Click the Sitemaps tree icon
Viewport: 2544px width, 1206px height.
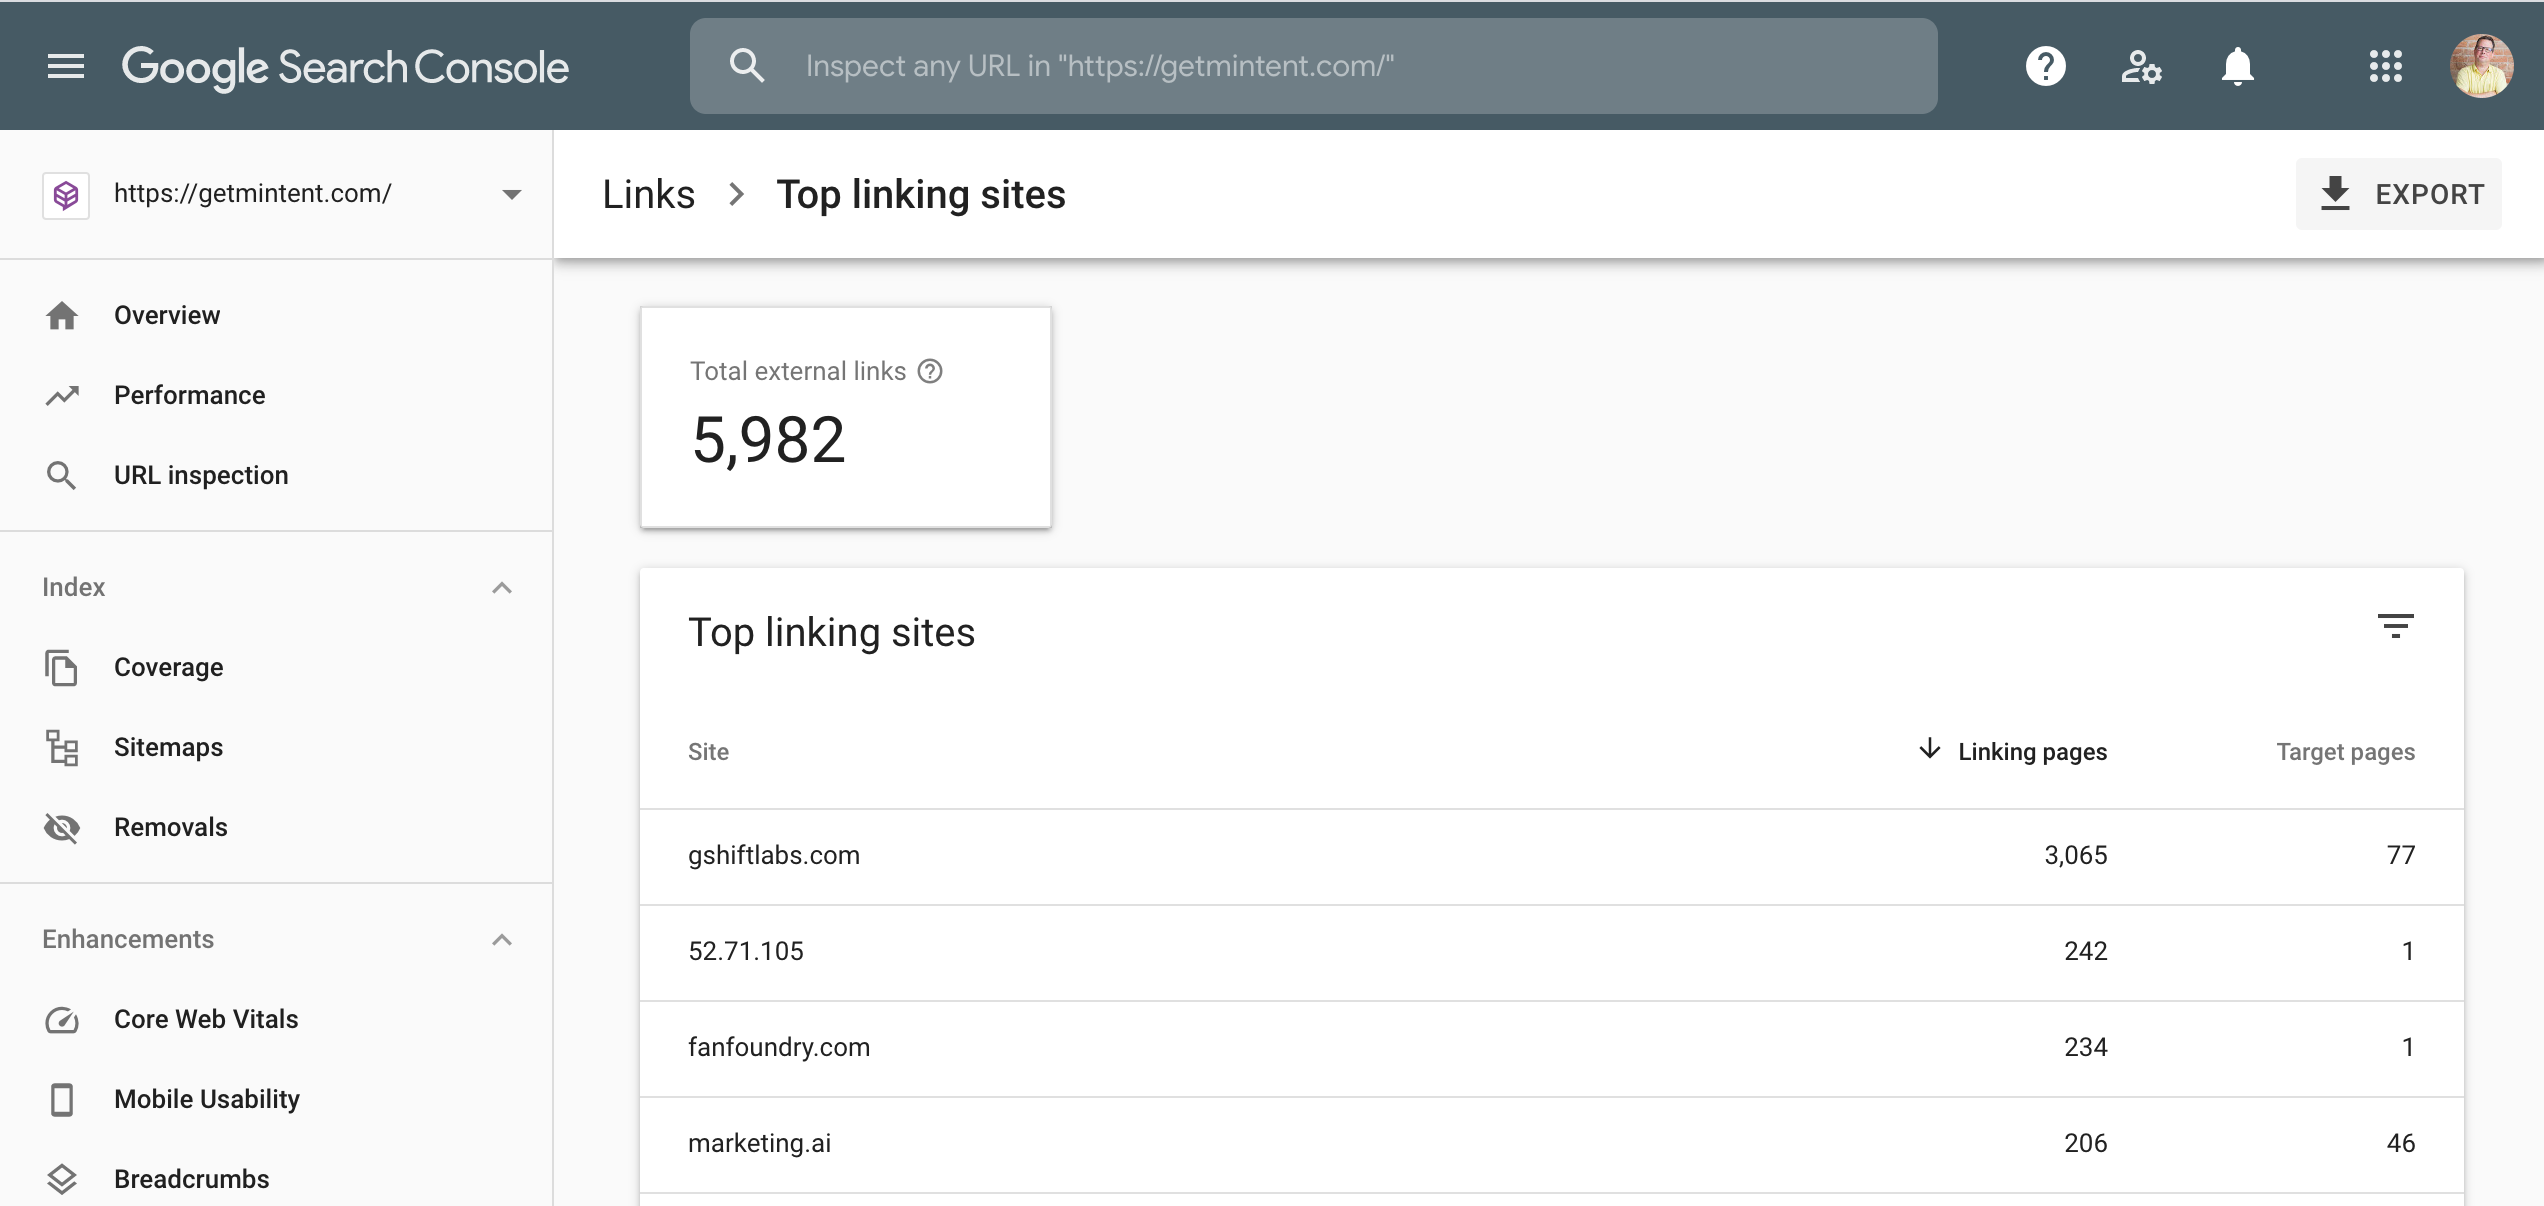coord(62,747)
